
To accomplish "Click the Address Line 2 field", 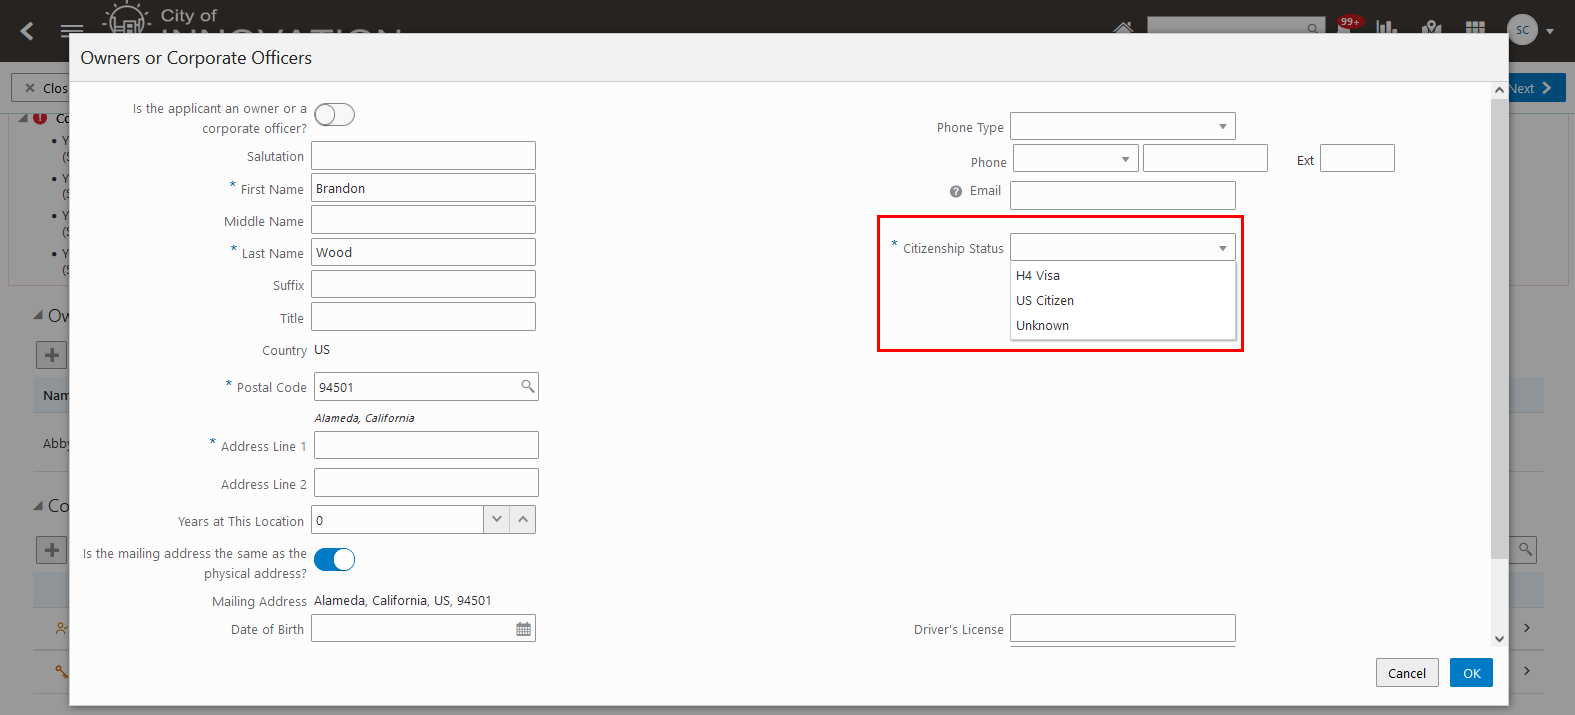I will pos(426,483).
